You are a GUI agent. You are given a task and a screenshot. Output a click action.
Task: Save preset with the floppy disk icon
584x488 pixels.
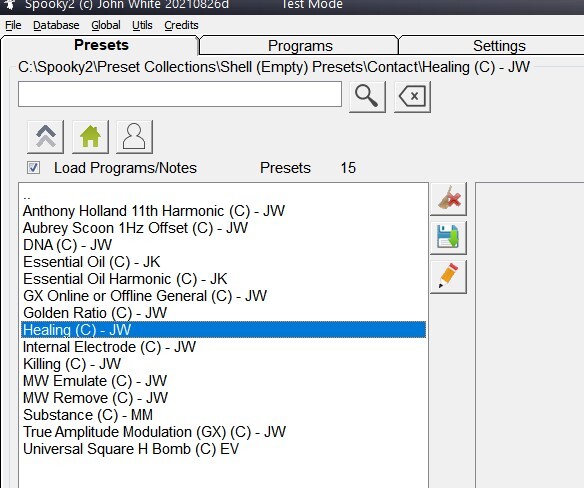coord(448,238)
